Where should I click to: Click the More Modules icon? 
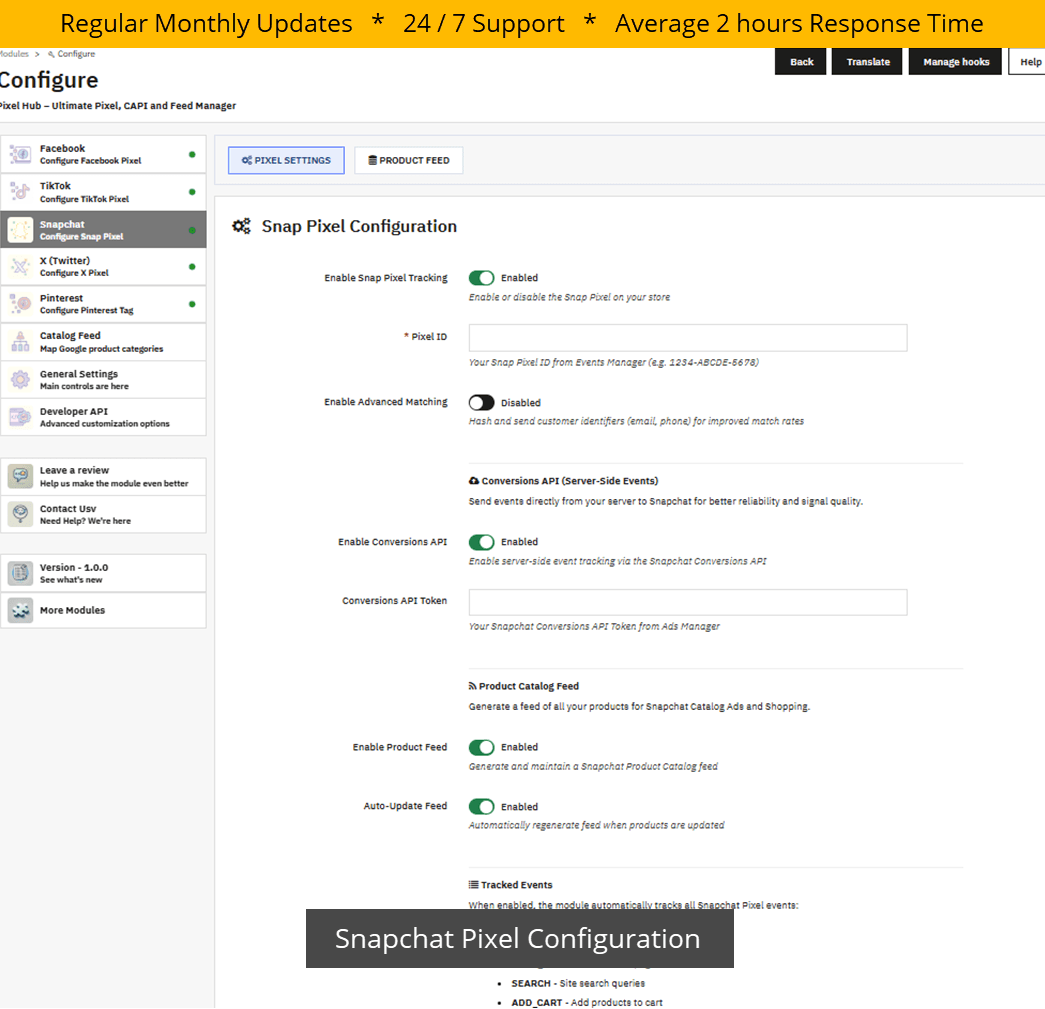[x=20, y=610]
